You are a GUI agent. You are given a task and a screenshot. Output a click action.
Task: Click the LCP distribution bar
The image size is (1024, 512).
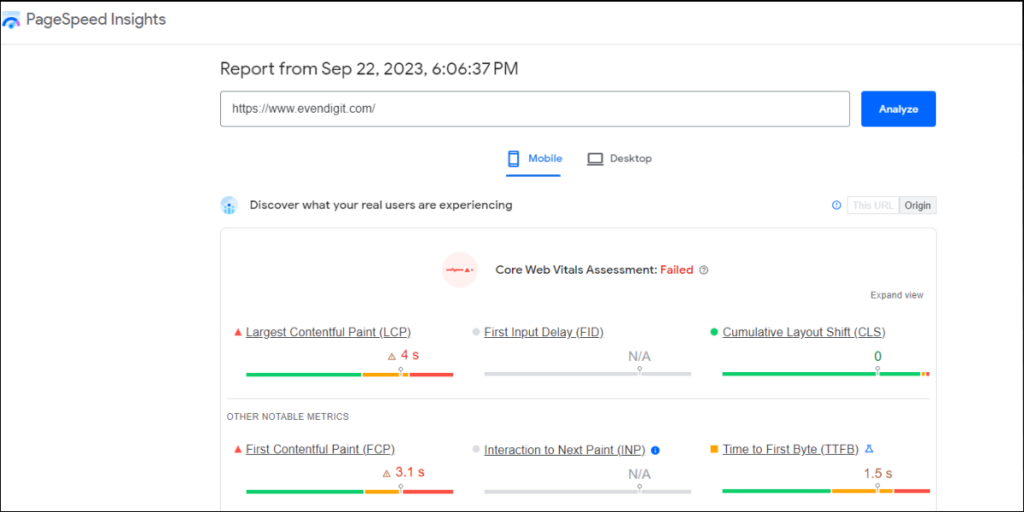[349, 374]
